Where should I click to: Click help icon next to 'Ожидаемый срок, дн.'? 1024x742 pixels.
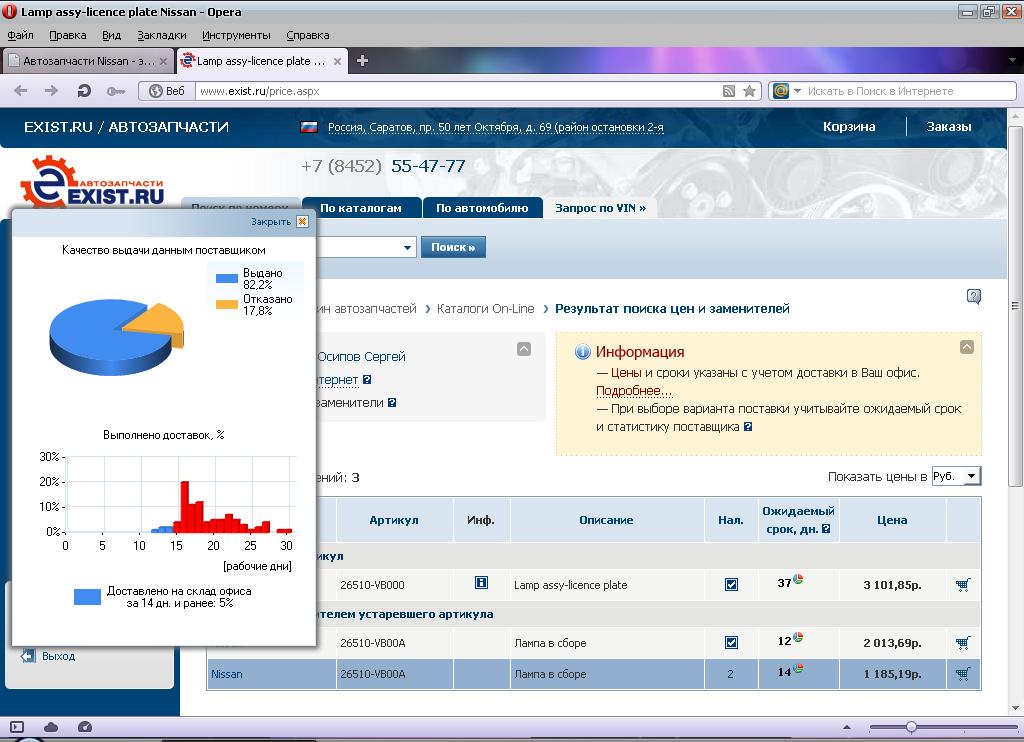coord(826,529)
